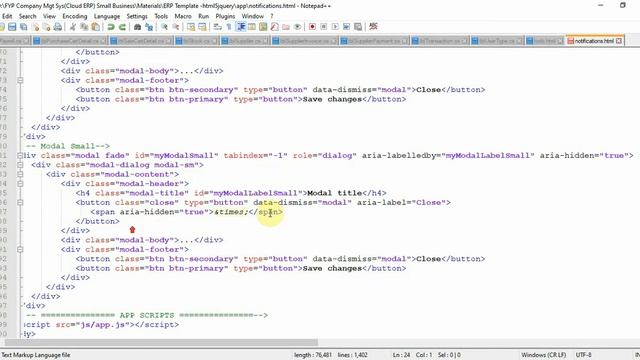Screen dimensions: 640x360
Task: Click the 'APP SCRIPTS' comment line
Action: 147,315
